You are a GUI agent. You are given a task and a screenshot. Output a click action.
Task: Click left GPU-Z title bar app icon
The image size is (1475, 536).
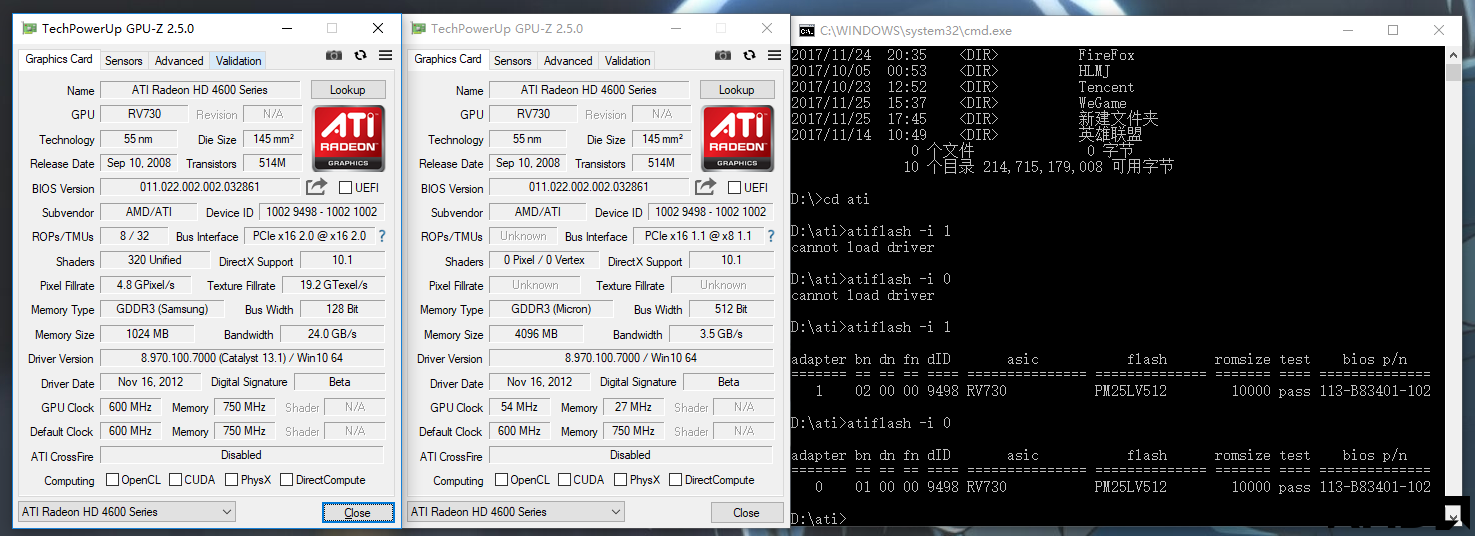29,28
